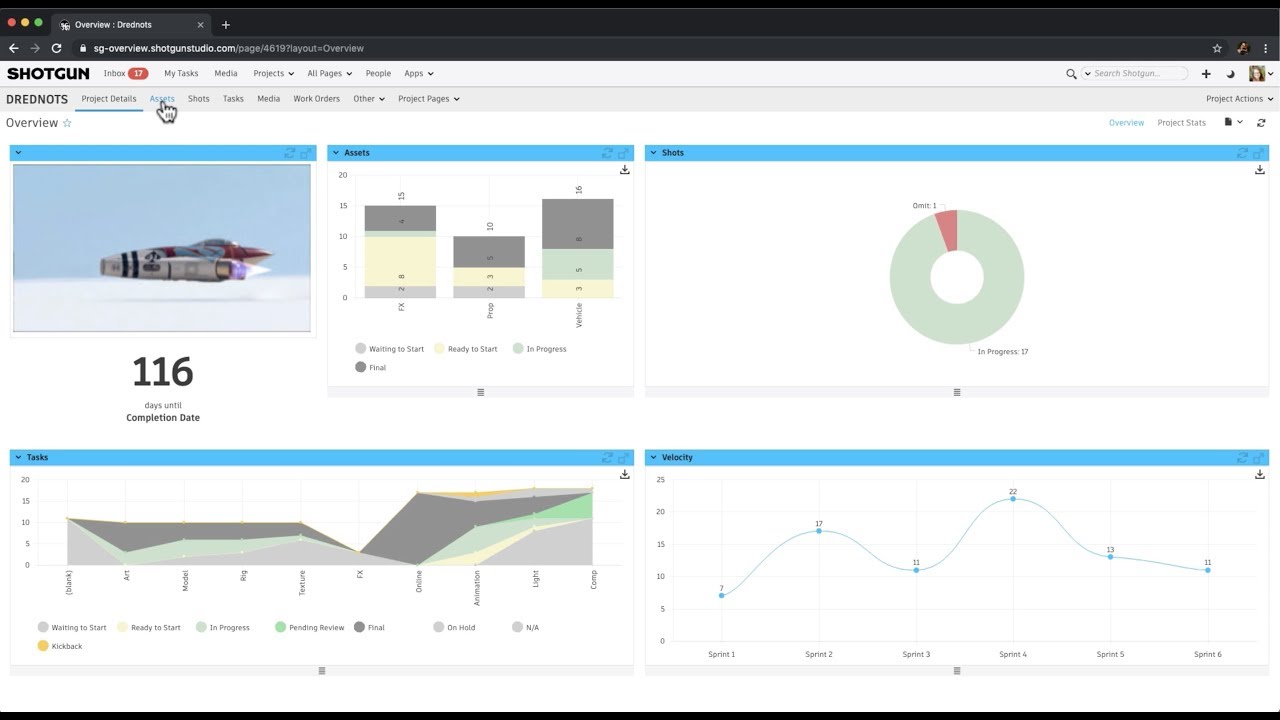Go to My Tasks menu
Image resolution: width=1280 pixels, height=720 pixels.
point(181,74)
